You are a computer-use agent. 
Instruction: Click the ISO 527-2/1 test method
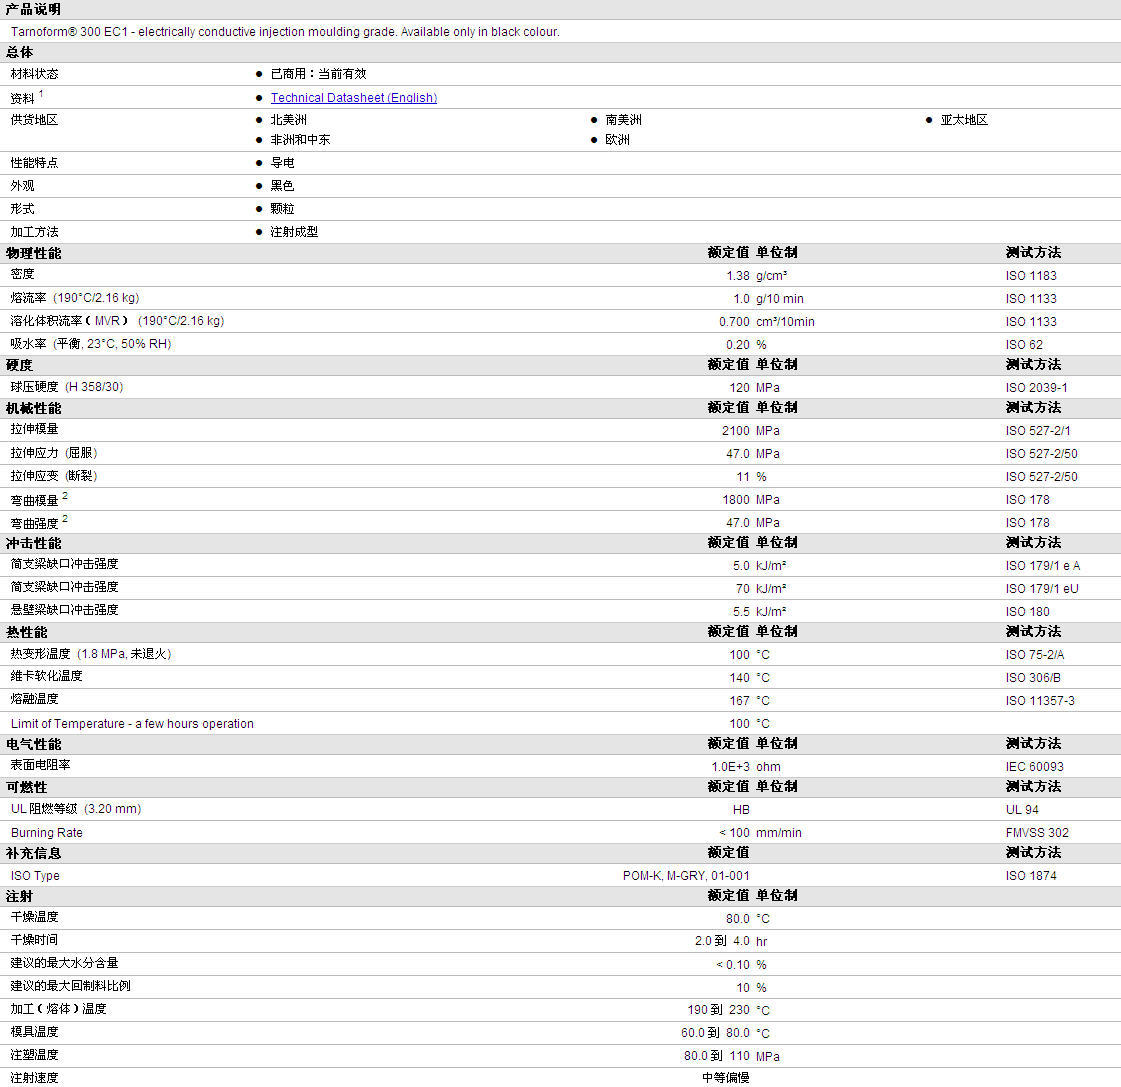click(x=1038, y=431)
